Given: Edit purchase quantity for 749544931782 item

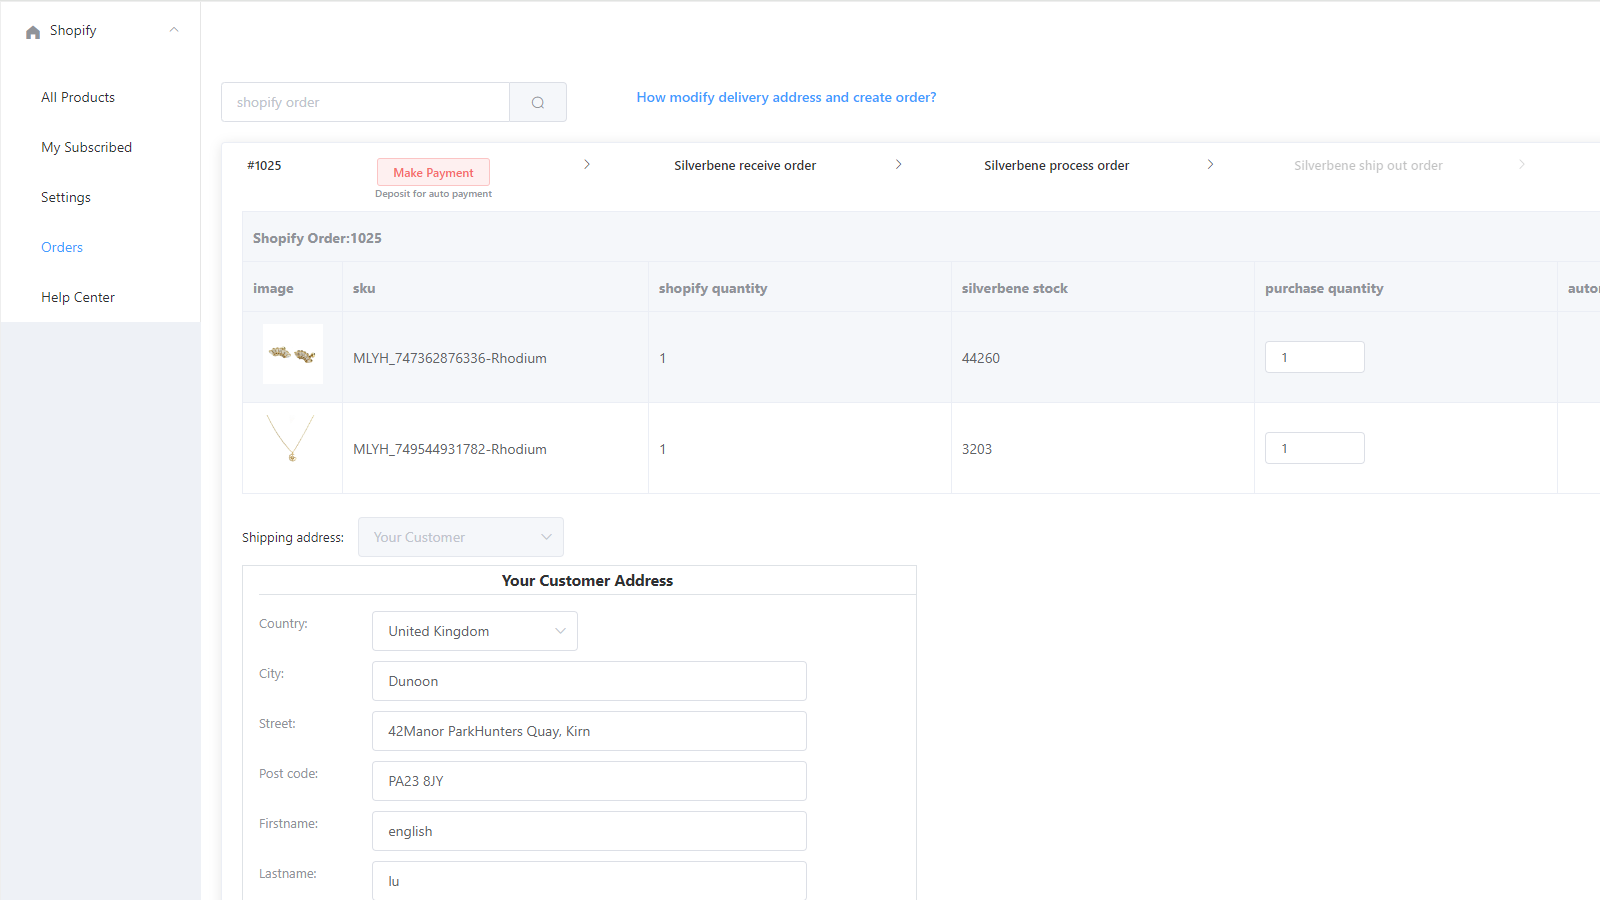Looking at the screenshot, I should (x=1315, y=448).
